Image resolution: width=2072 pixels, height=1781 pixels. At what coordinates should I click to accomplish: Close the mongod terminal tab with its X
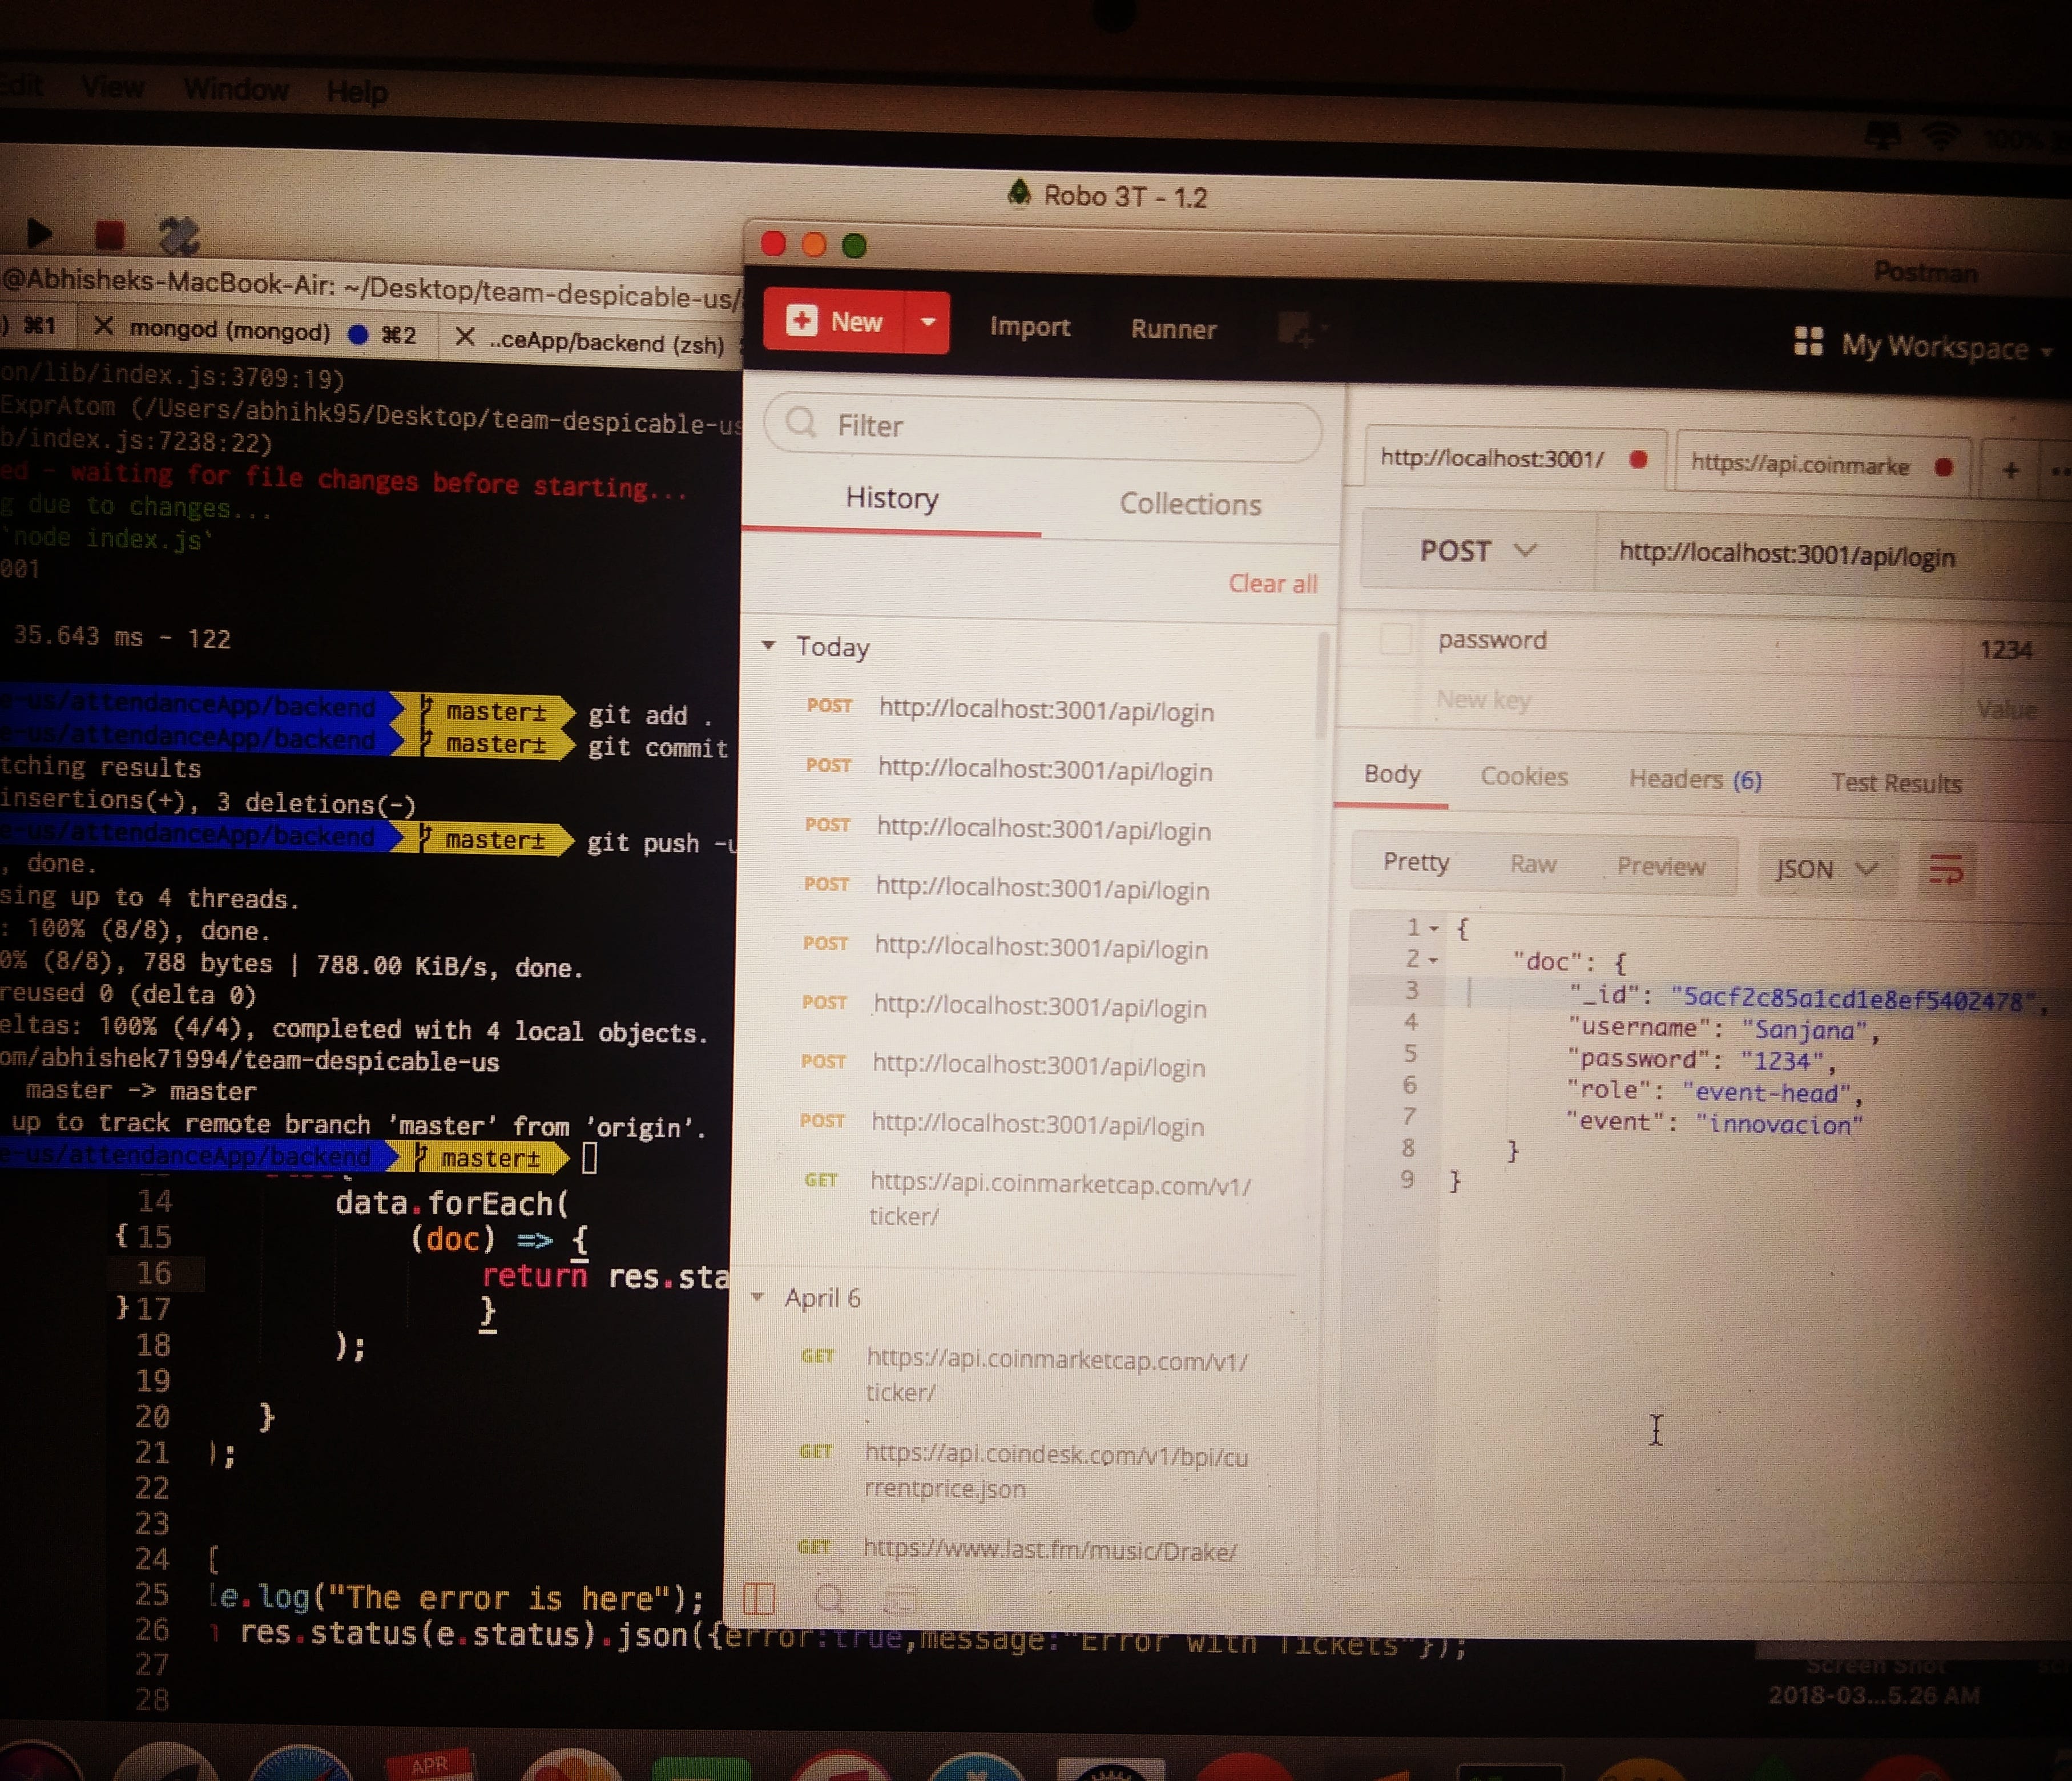tap(102, 326)
